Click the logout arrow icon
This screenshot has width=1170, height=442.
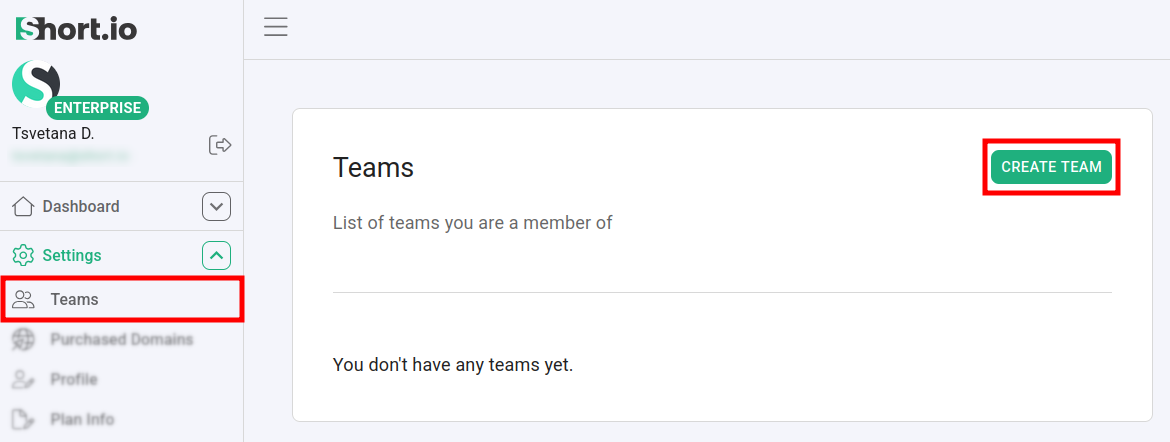(220, 145)
